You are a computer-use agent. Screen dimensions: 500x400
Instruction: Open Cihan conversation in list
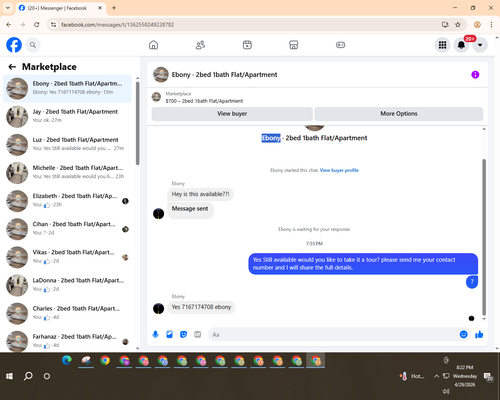pos(67,229)
